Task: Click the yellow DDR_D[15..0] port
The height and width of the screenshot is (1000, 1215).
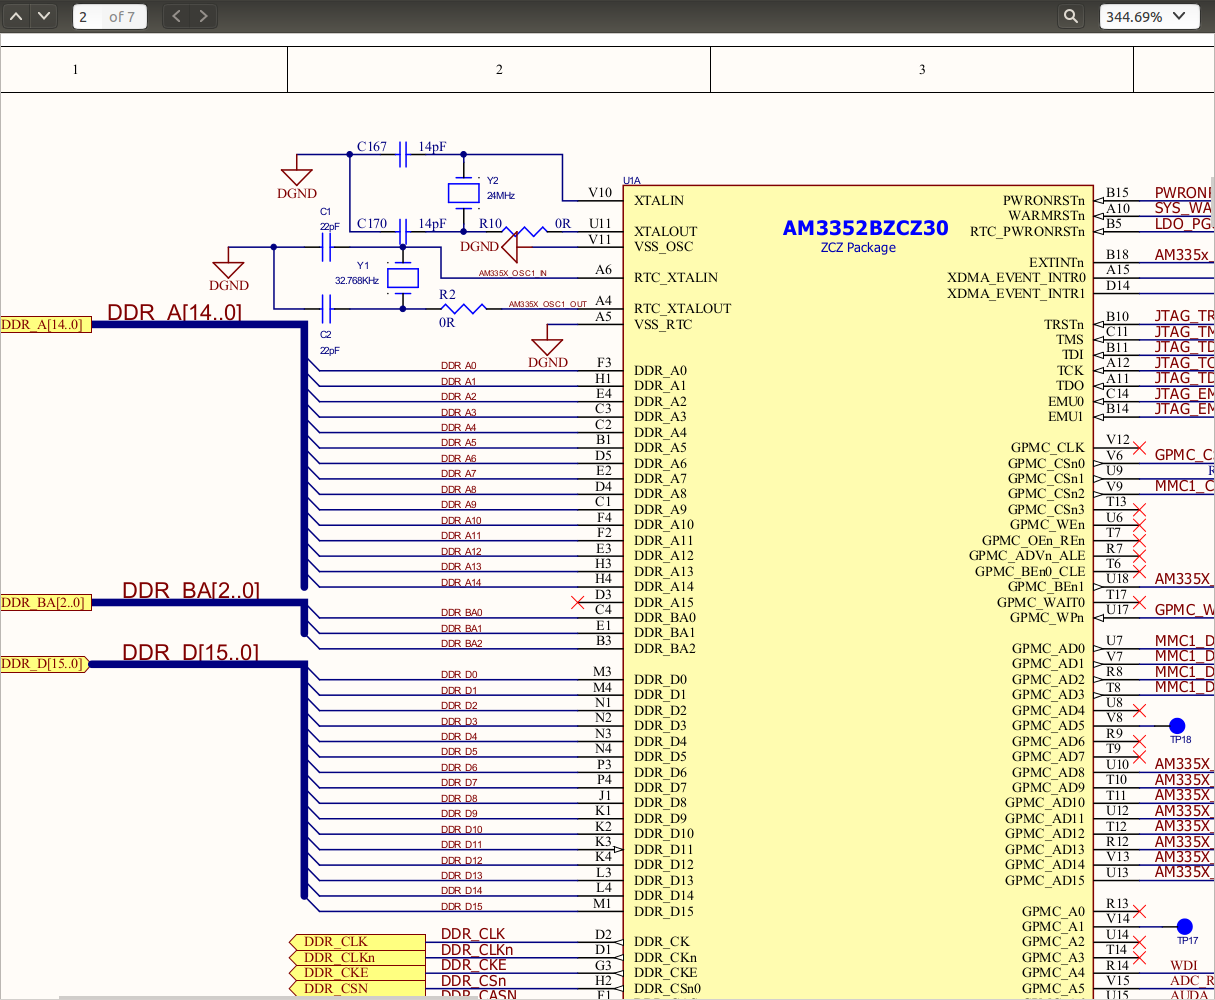Action: pyautogui.click(x=44, y=663)
